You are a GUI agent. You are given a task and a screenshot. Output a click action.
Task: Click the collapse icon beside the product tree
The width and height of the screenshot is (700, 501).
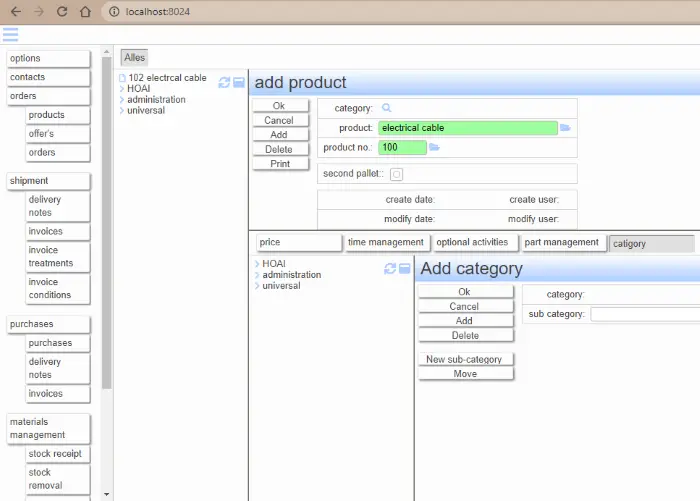coord(239,82)
